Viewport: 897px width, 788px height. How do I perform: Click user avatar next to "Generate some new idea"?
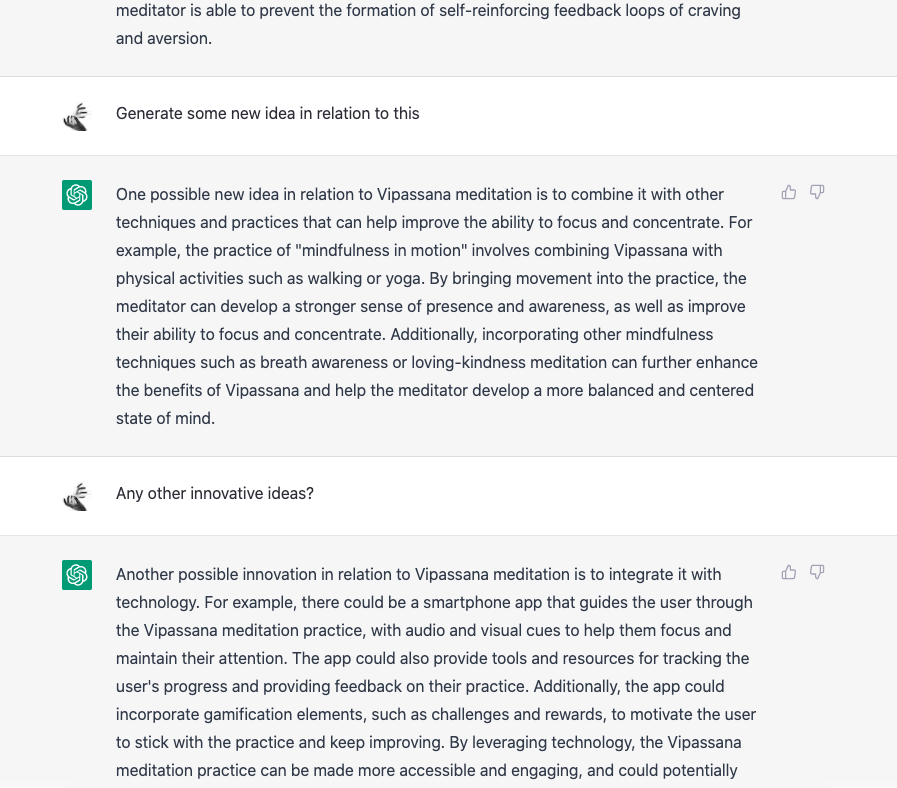point(77,117)
